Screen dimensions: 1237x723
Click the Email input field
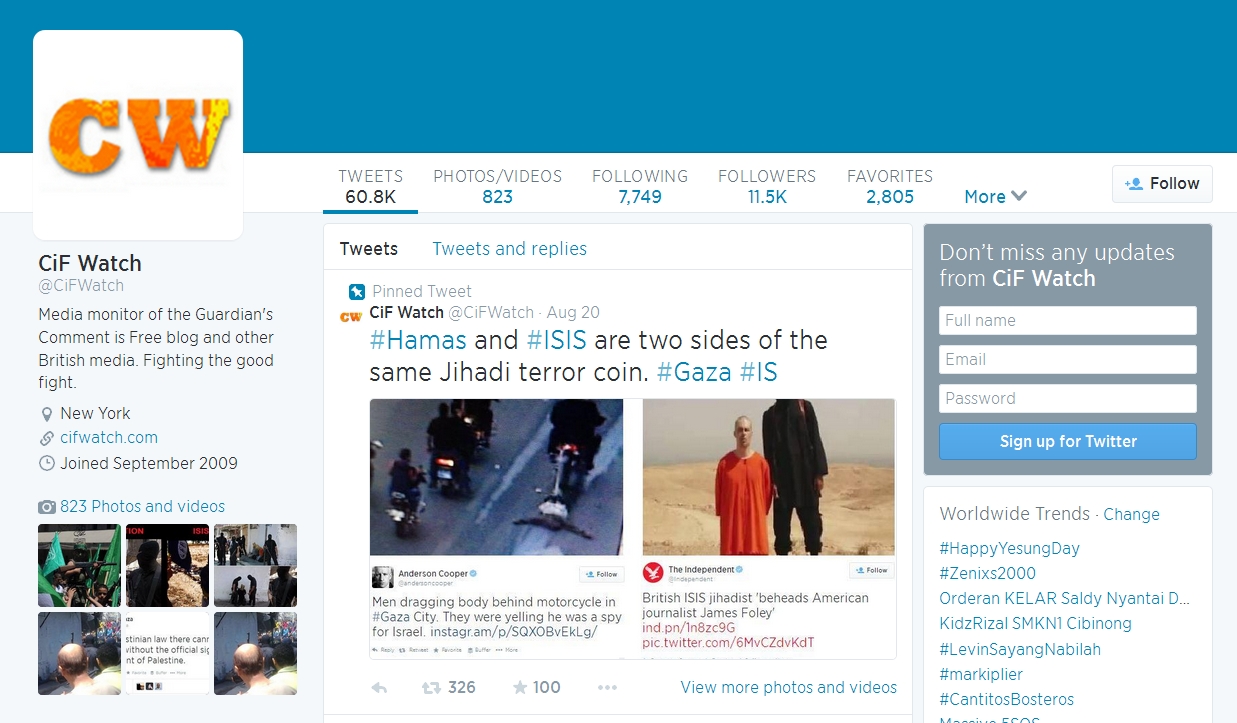(1068, 359)
